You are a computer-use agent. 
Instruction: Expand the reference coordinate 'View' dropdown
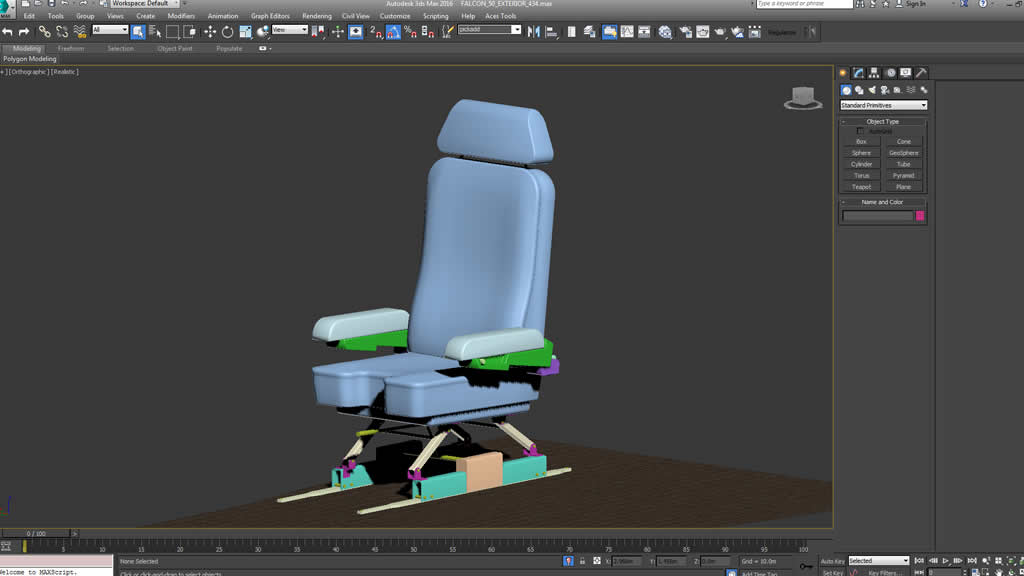coord(290,30)
